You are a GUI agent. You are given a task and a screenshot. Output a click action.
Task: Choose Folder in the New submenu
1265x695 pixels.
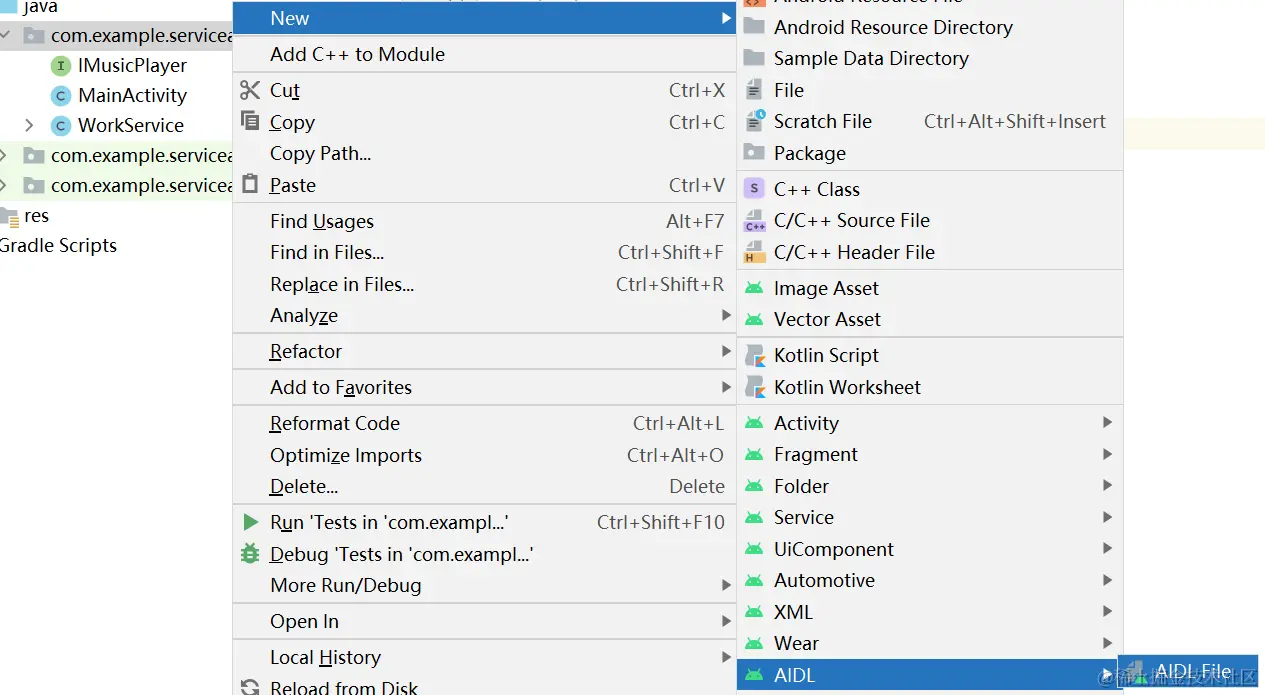tap(930, 486)
